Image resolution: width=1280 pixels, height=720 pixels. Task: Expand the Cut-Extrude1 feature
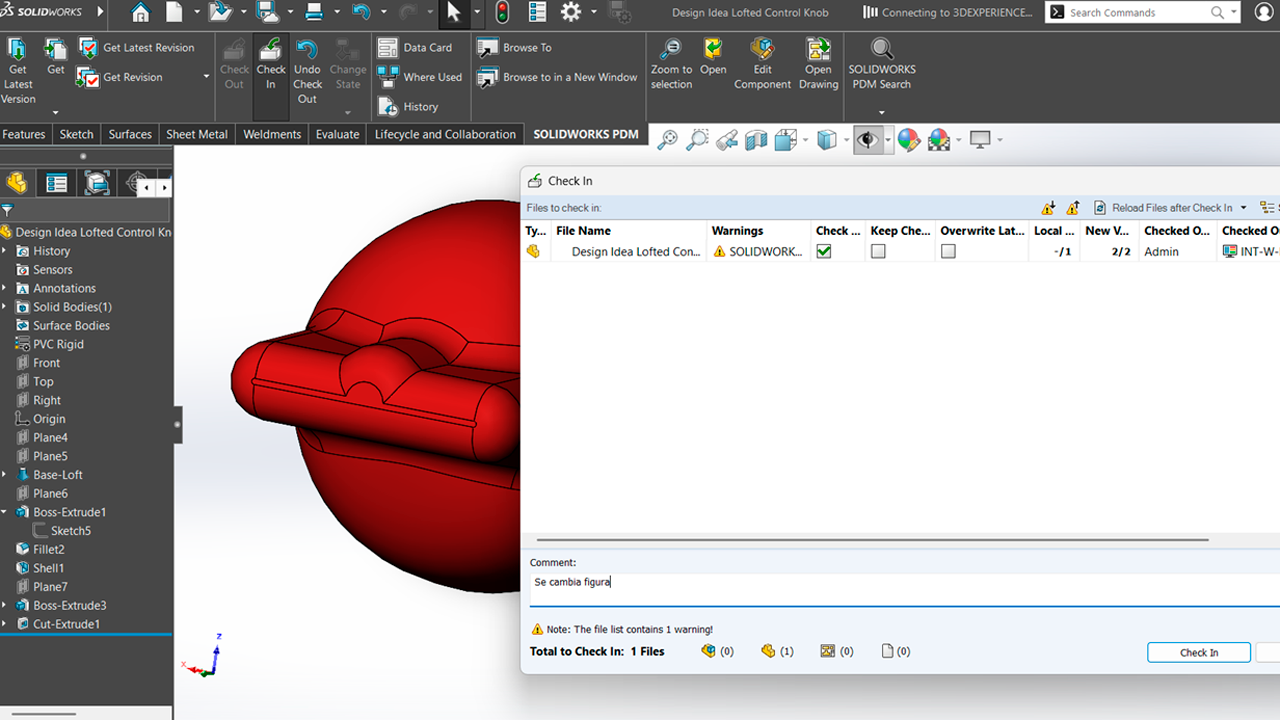5,624
